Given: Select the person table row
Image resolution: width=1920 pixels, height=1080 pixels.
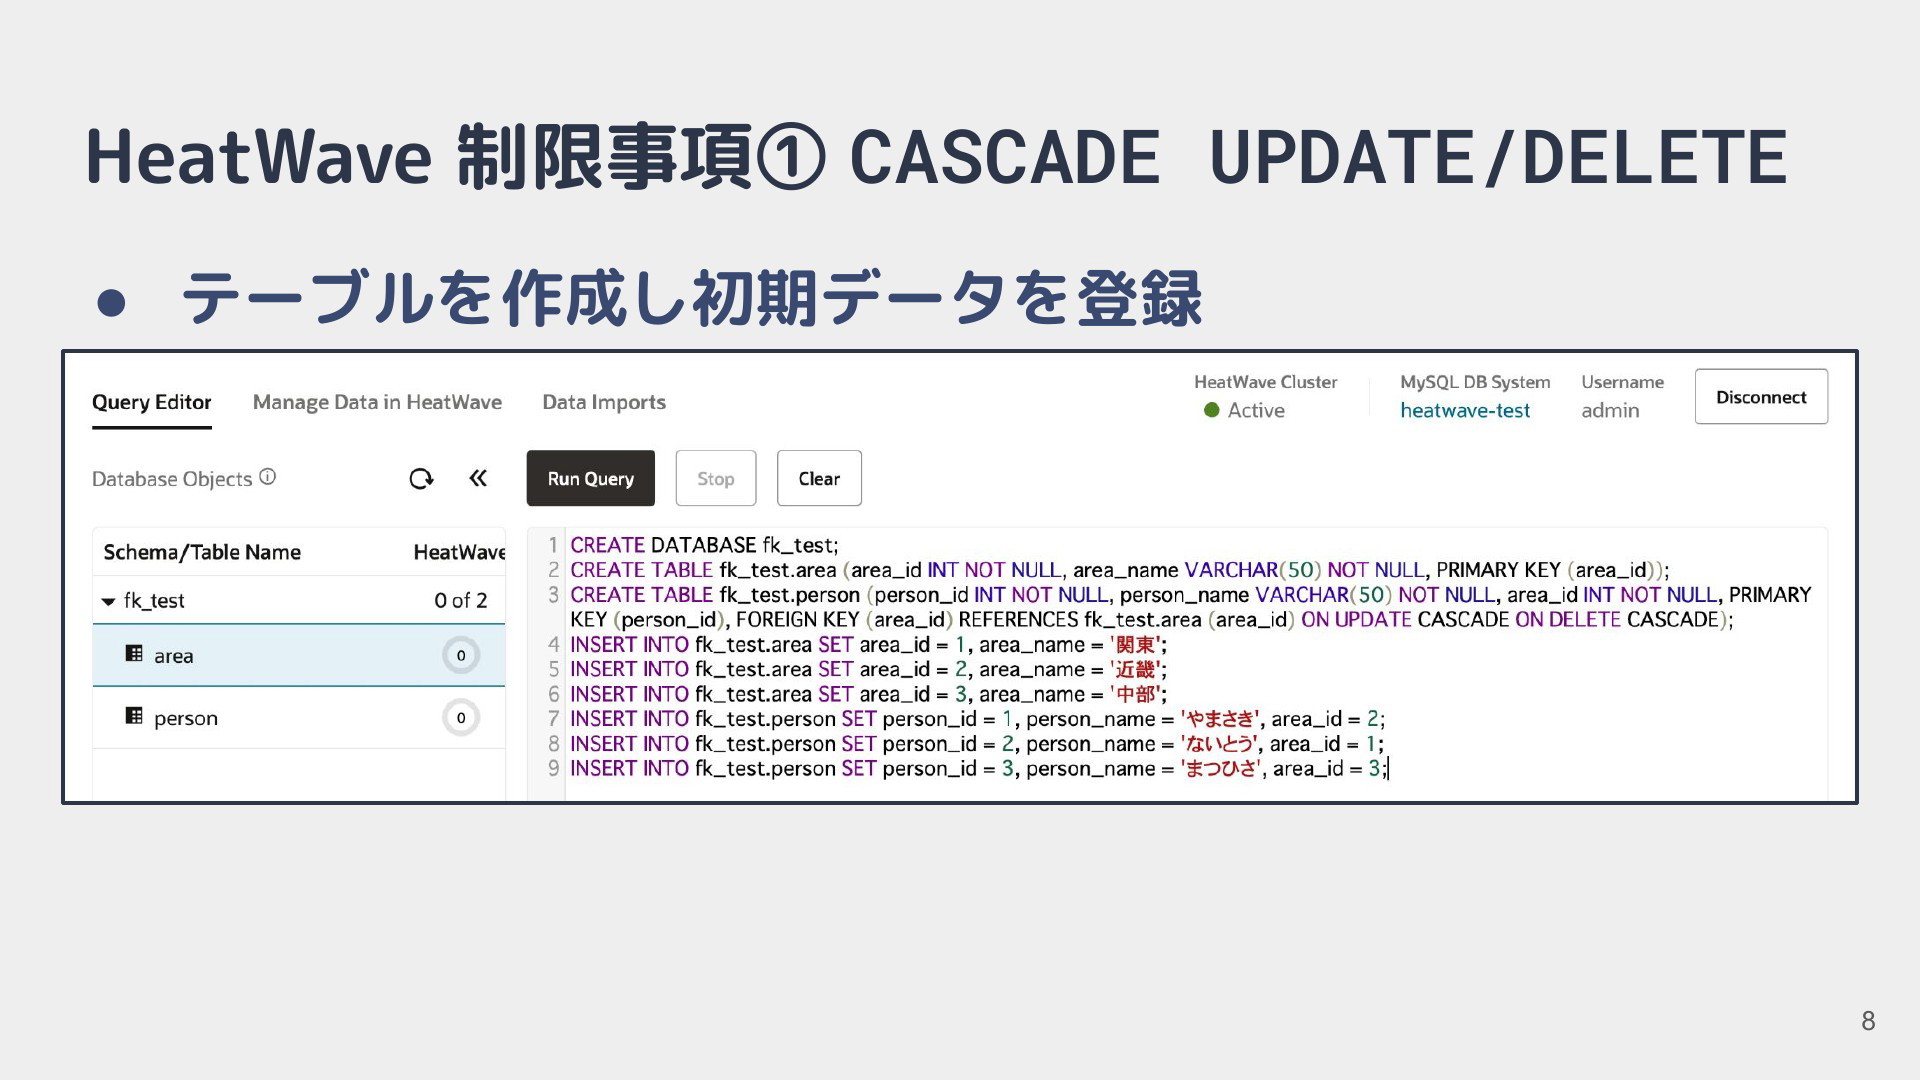Looking at the screenshot, I should (x=299, y=718).
